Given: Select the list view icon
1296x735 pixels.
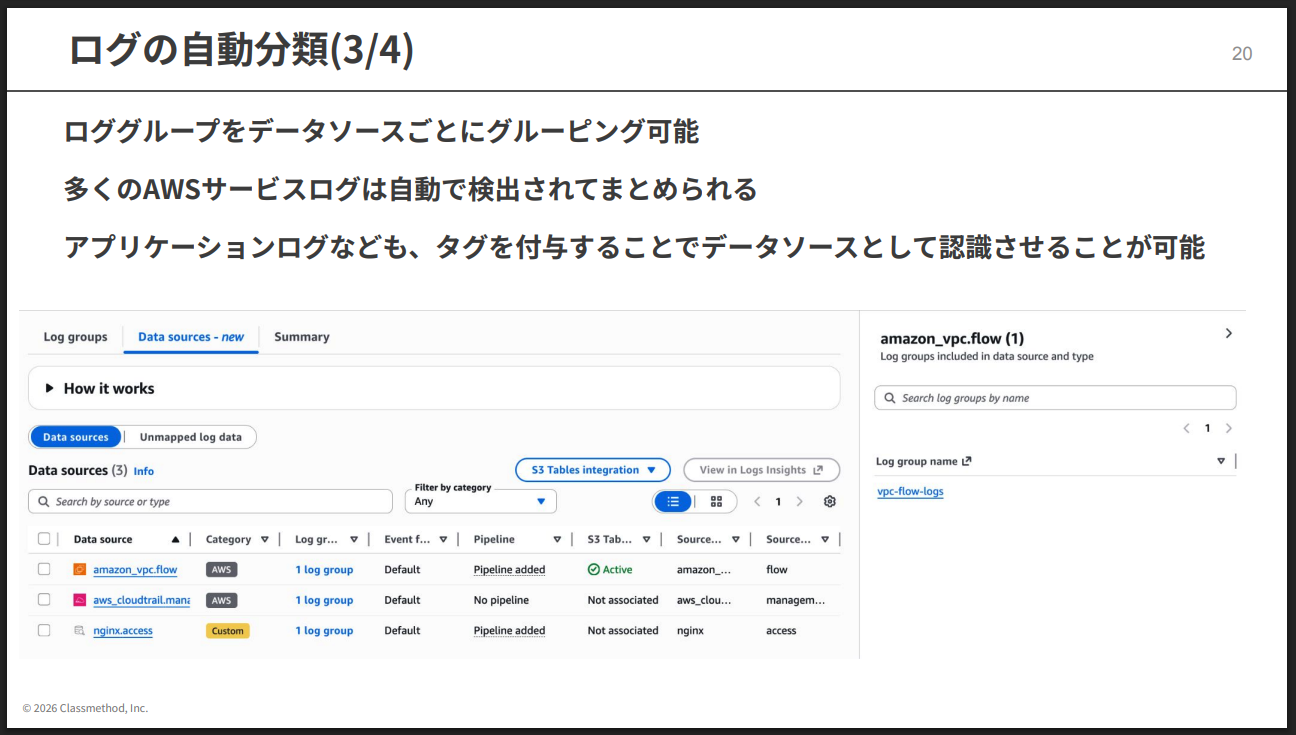Looking at the screenshot, I should tap(673, 501).
